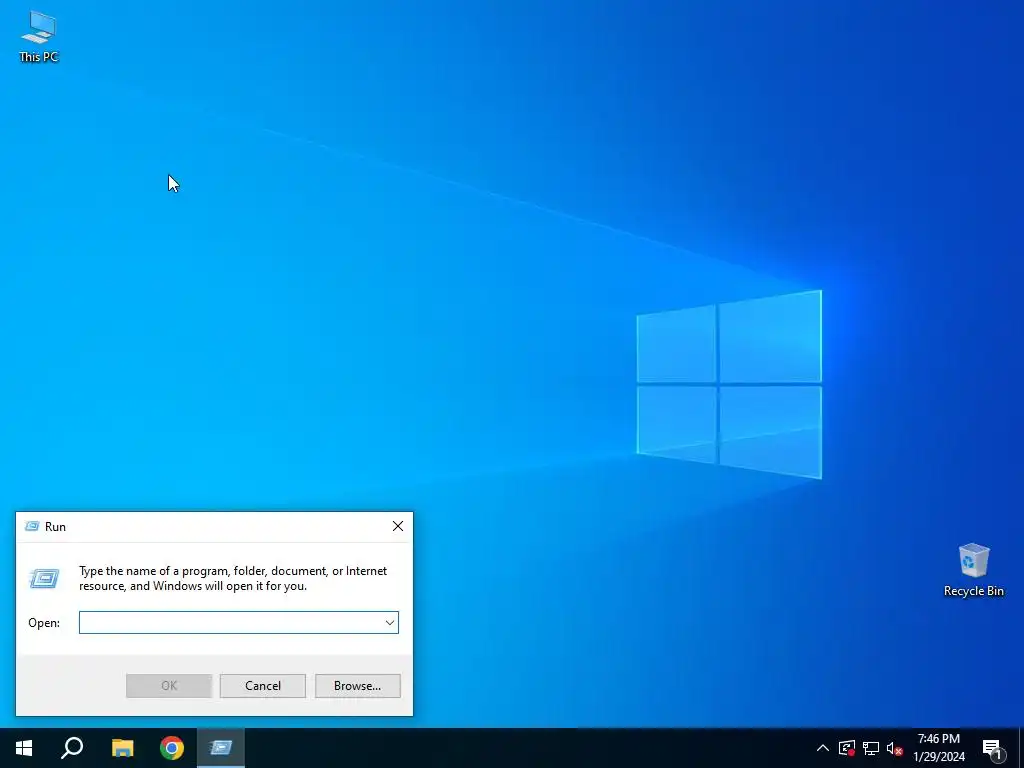Viewport: 1024px width, 768px height.
Task: Click the OK button in Run
Action: click(x=169, y=686)
